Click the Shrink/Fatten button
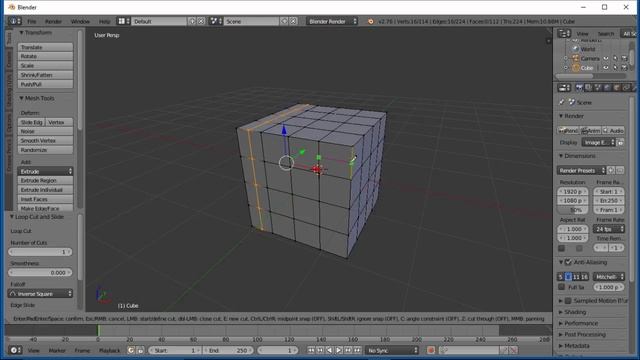 (45, 75)
